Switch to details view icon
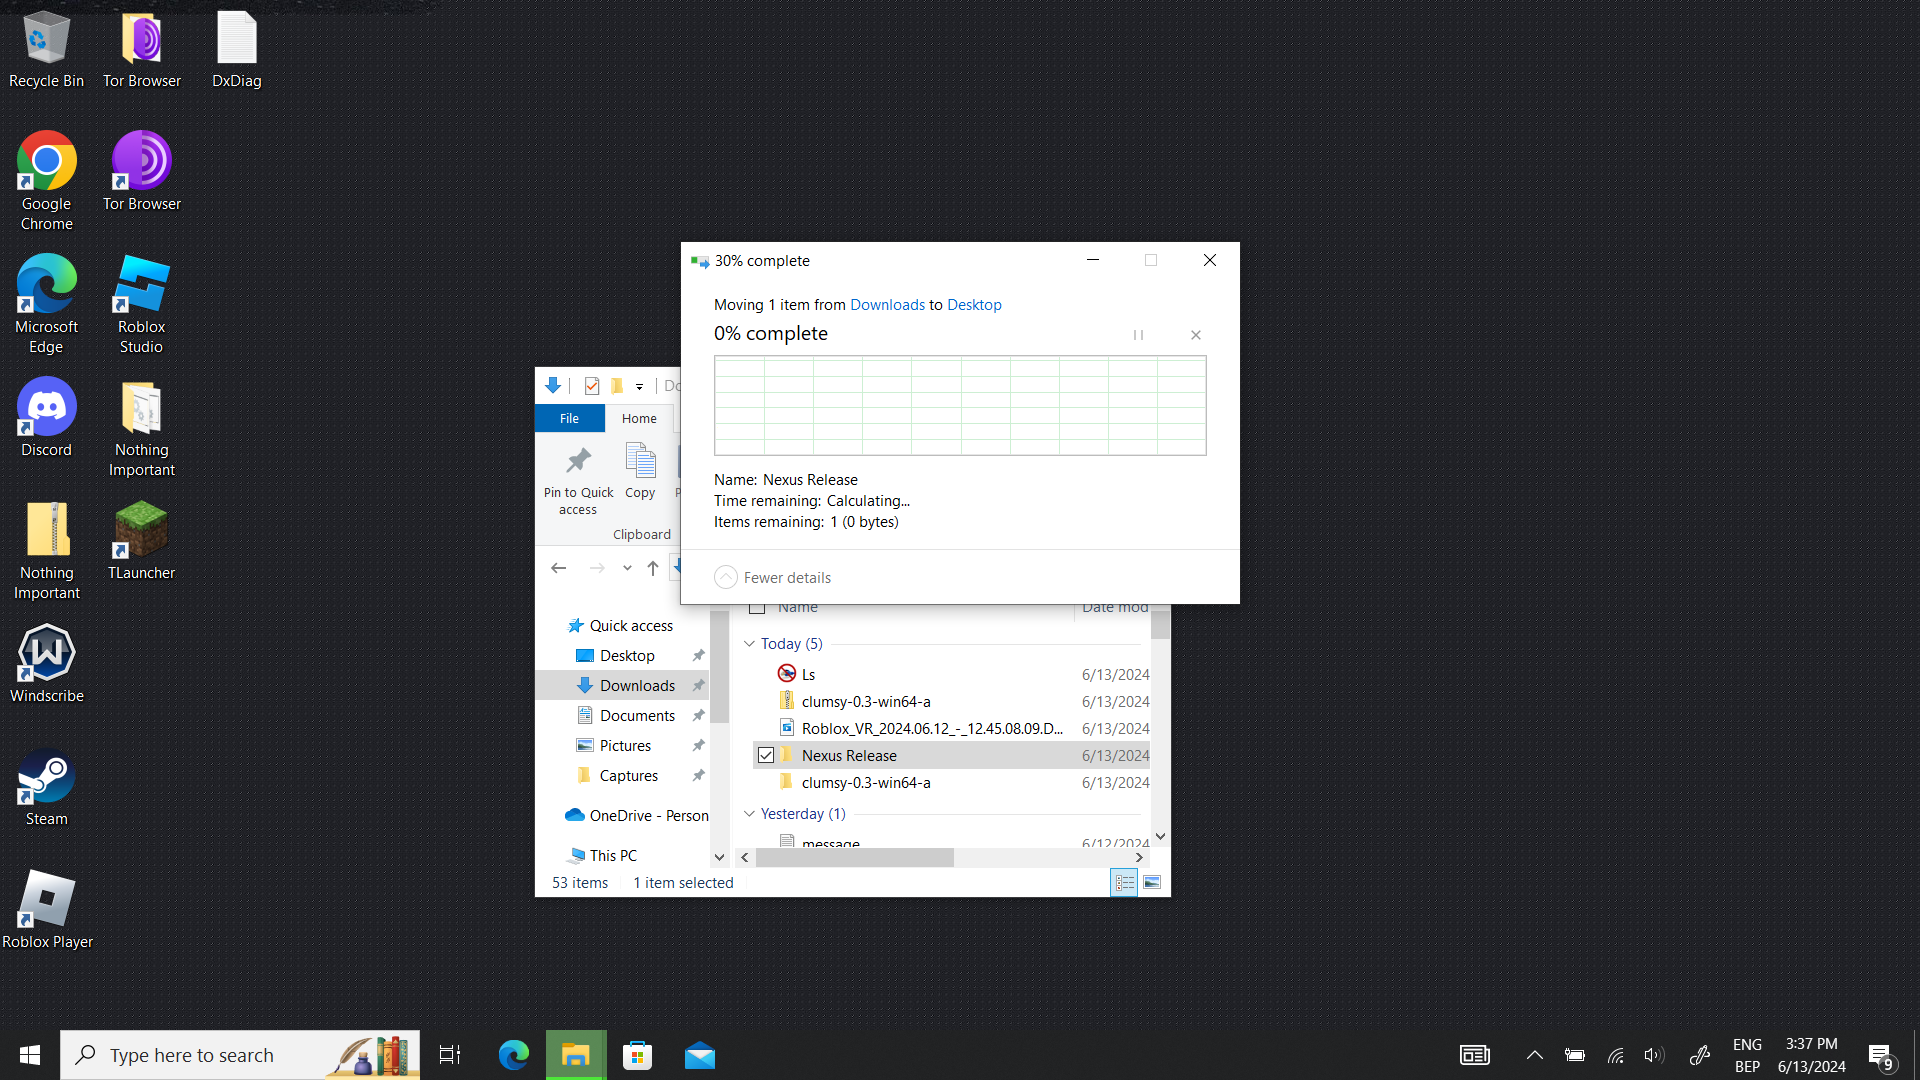 [1124, 882]
